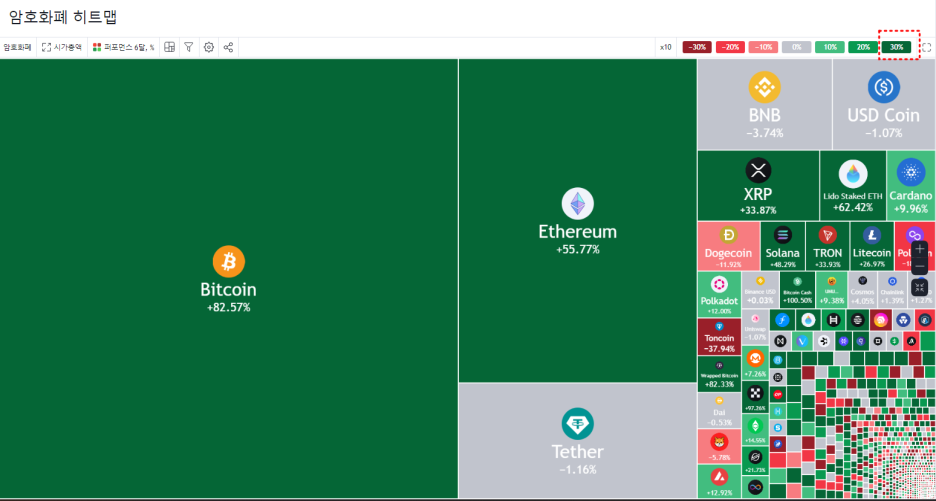
Task: Click the Bitcoin logo icon
Action: (229, 262)
